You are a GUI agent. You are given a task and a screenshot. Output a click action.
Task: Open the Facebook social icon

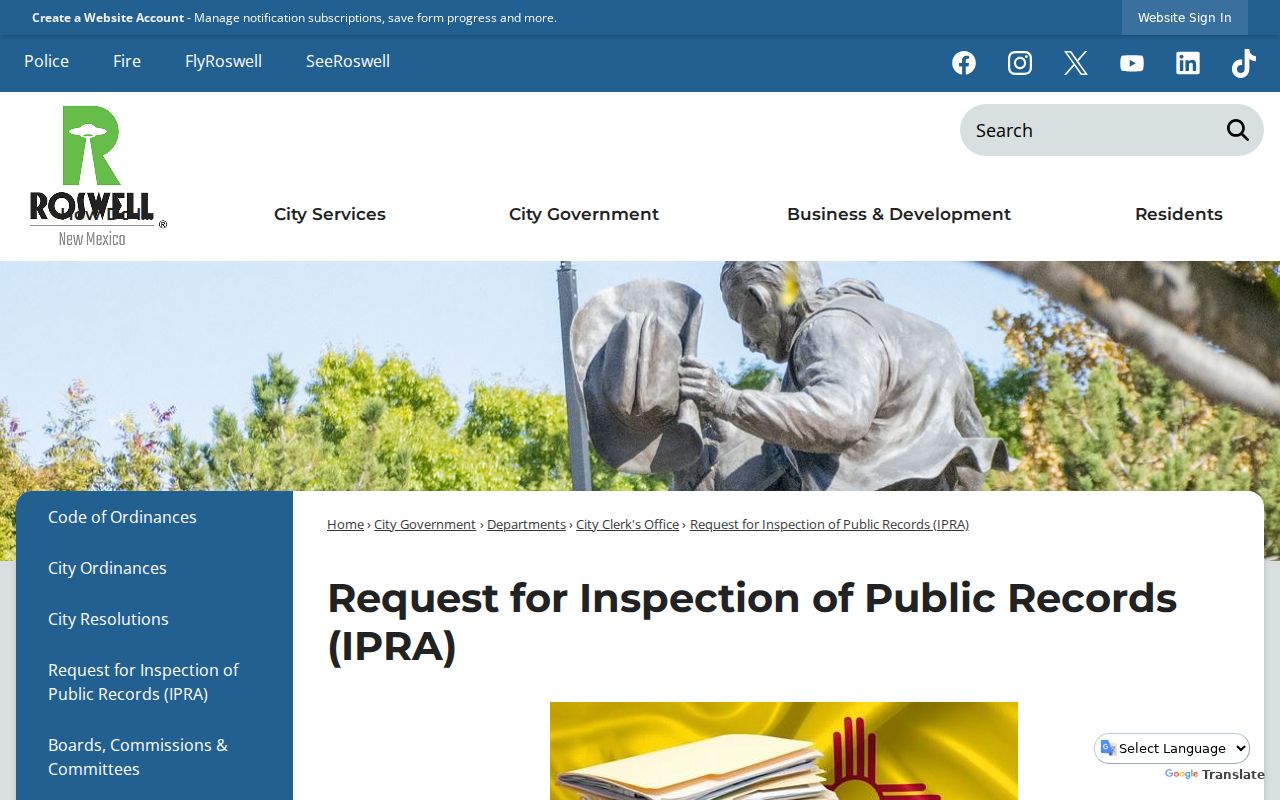click(964, 63)
